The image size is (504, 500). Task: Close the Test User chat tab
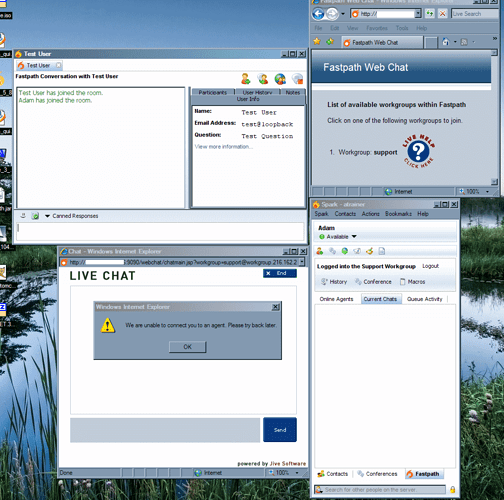click(x=58, y=65)
